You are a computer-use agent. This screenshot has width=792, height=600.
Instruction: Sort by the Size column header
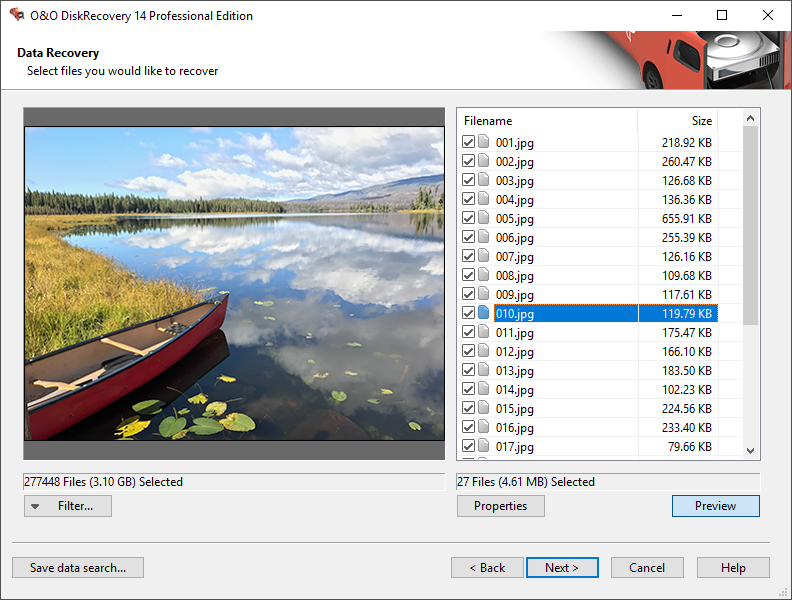click(x=677, y=121)
